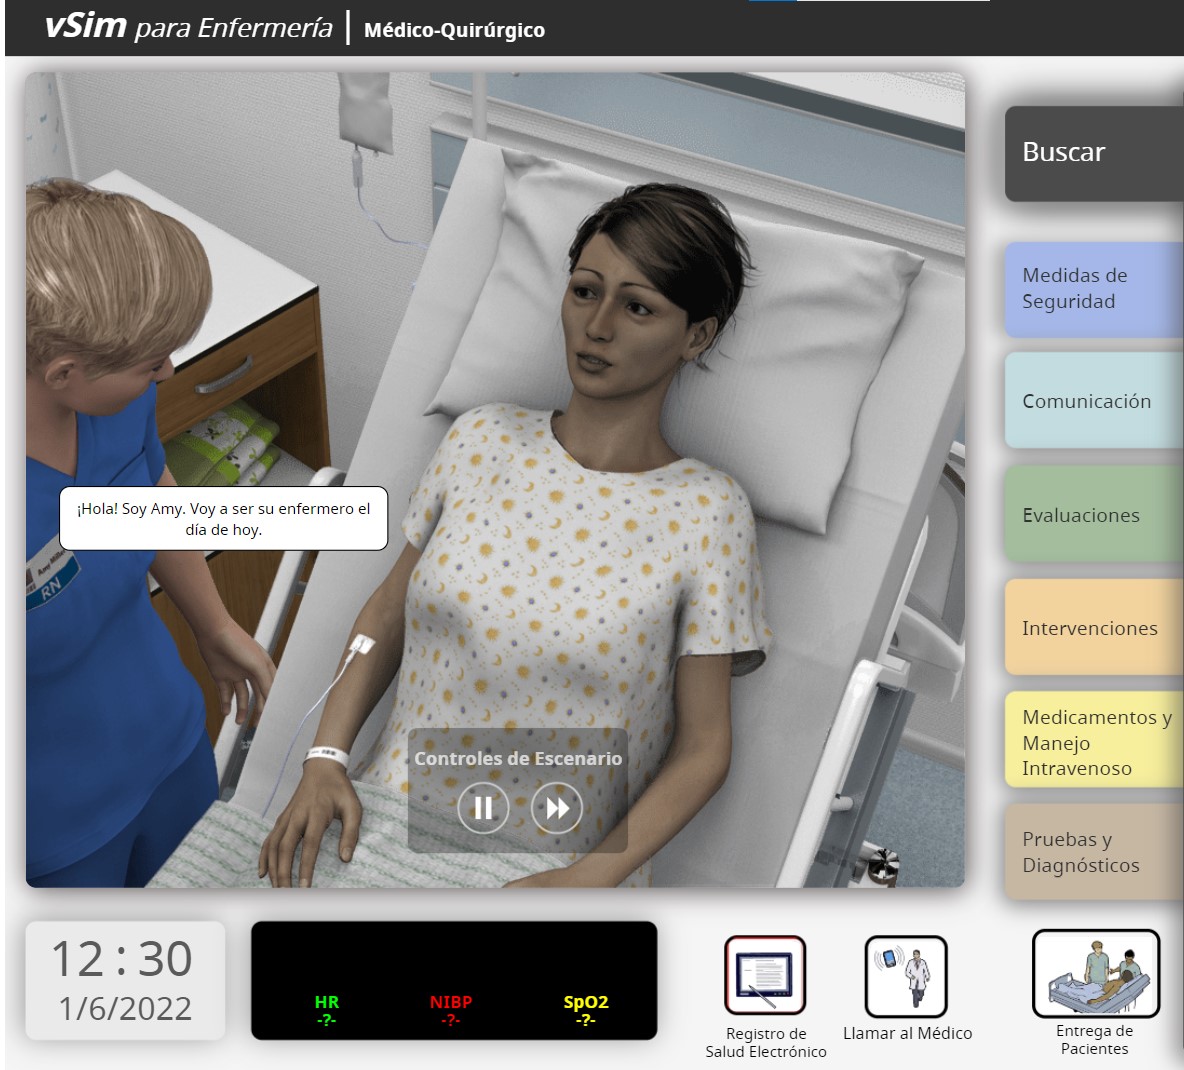Click the SpO2 reading on the monitor
This screenshot has width=1184, height=1070.
point(585,1010)
